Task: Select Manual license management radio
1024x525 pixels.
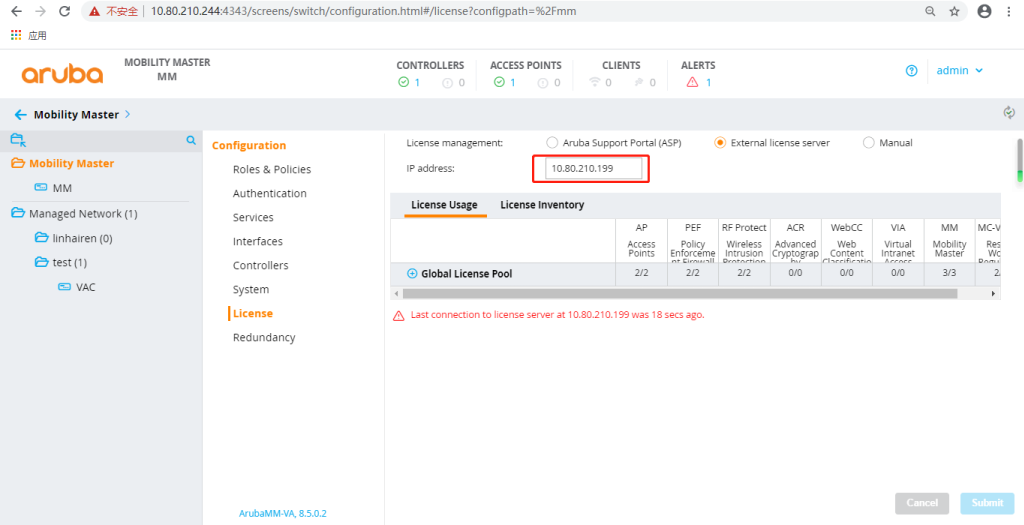Action: click(x=869, y=142)
